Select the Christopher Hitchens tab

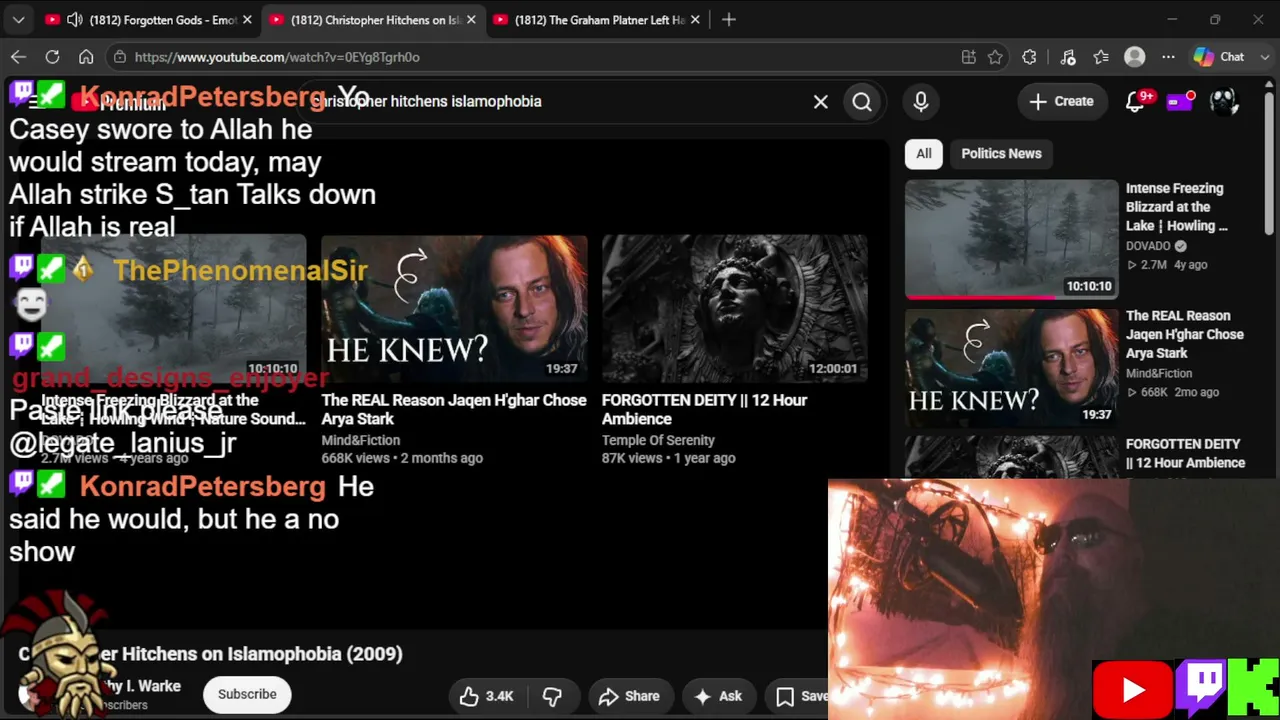[375, 20]
